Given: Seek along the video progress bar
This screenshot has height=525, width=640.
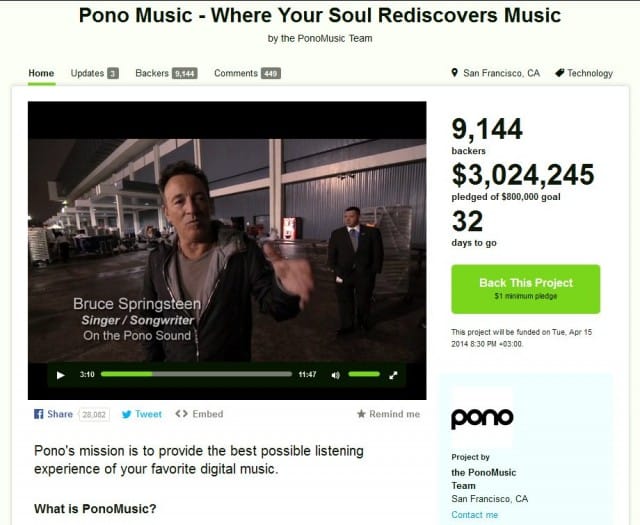Looking at the screenshot, I should [x=196, y=374].
